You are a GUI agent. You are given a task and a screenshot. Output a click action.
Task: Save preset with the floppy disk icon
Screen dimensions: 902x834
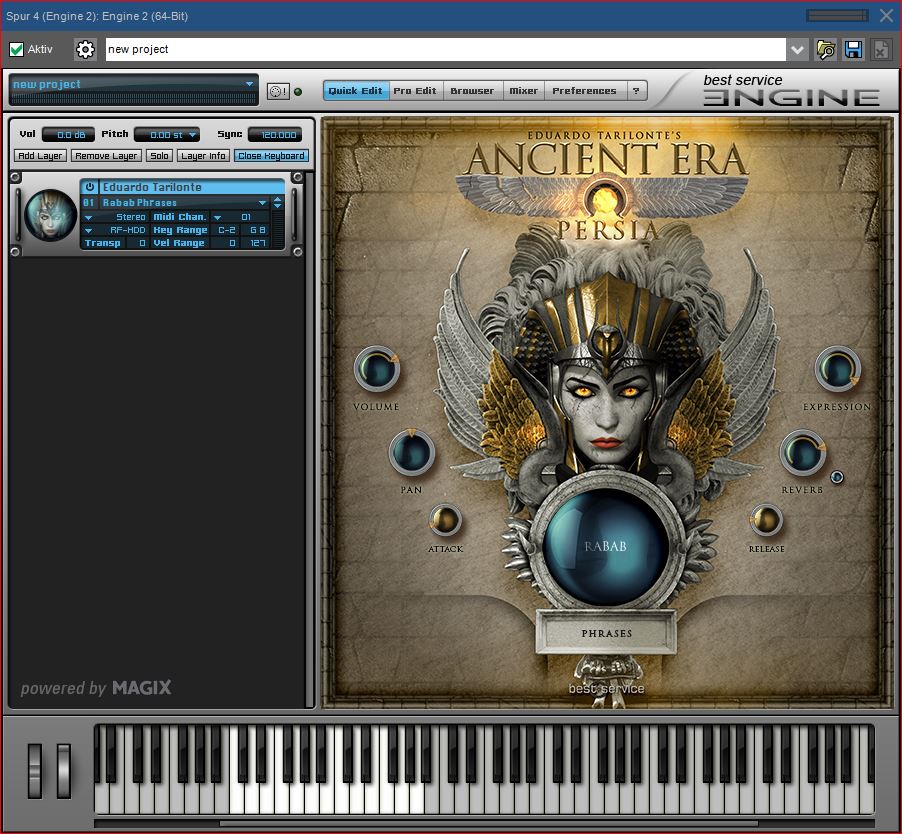(853, 49)
